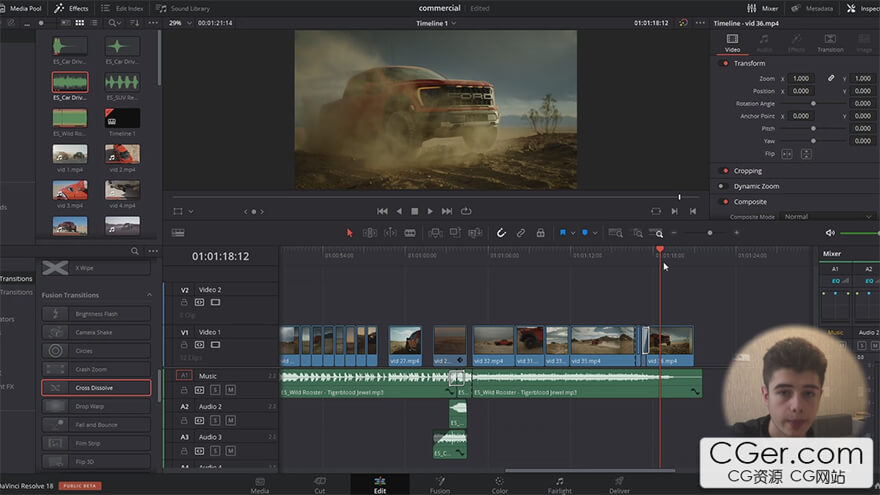Adjust the timeline zoom slider handle
Screen dimensions: 880x495
click(x=710, y=233)
